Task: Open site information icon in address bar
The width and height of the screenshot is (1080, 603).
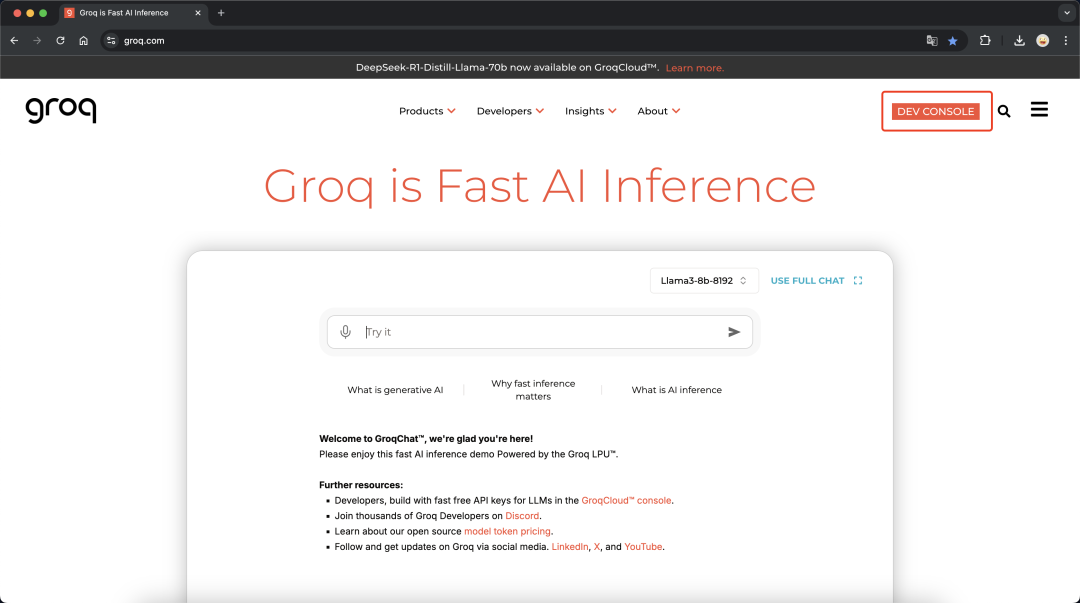Action: (x=111, y=41)
